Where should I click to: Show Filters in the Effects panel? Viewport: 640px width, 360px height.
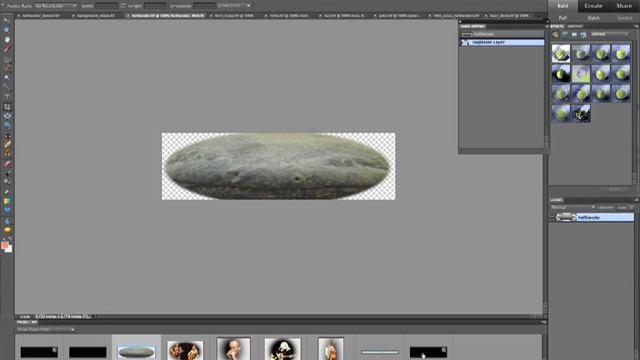coord(556,35)
